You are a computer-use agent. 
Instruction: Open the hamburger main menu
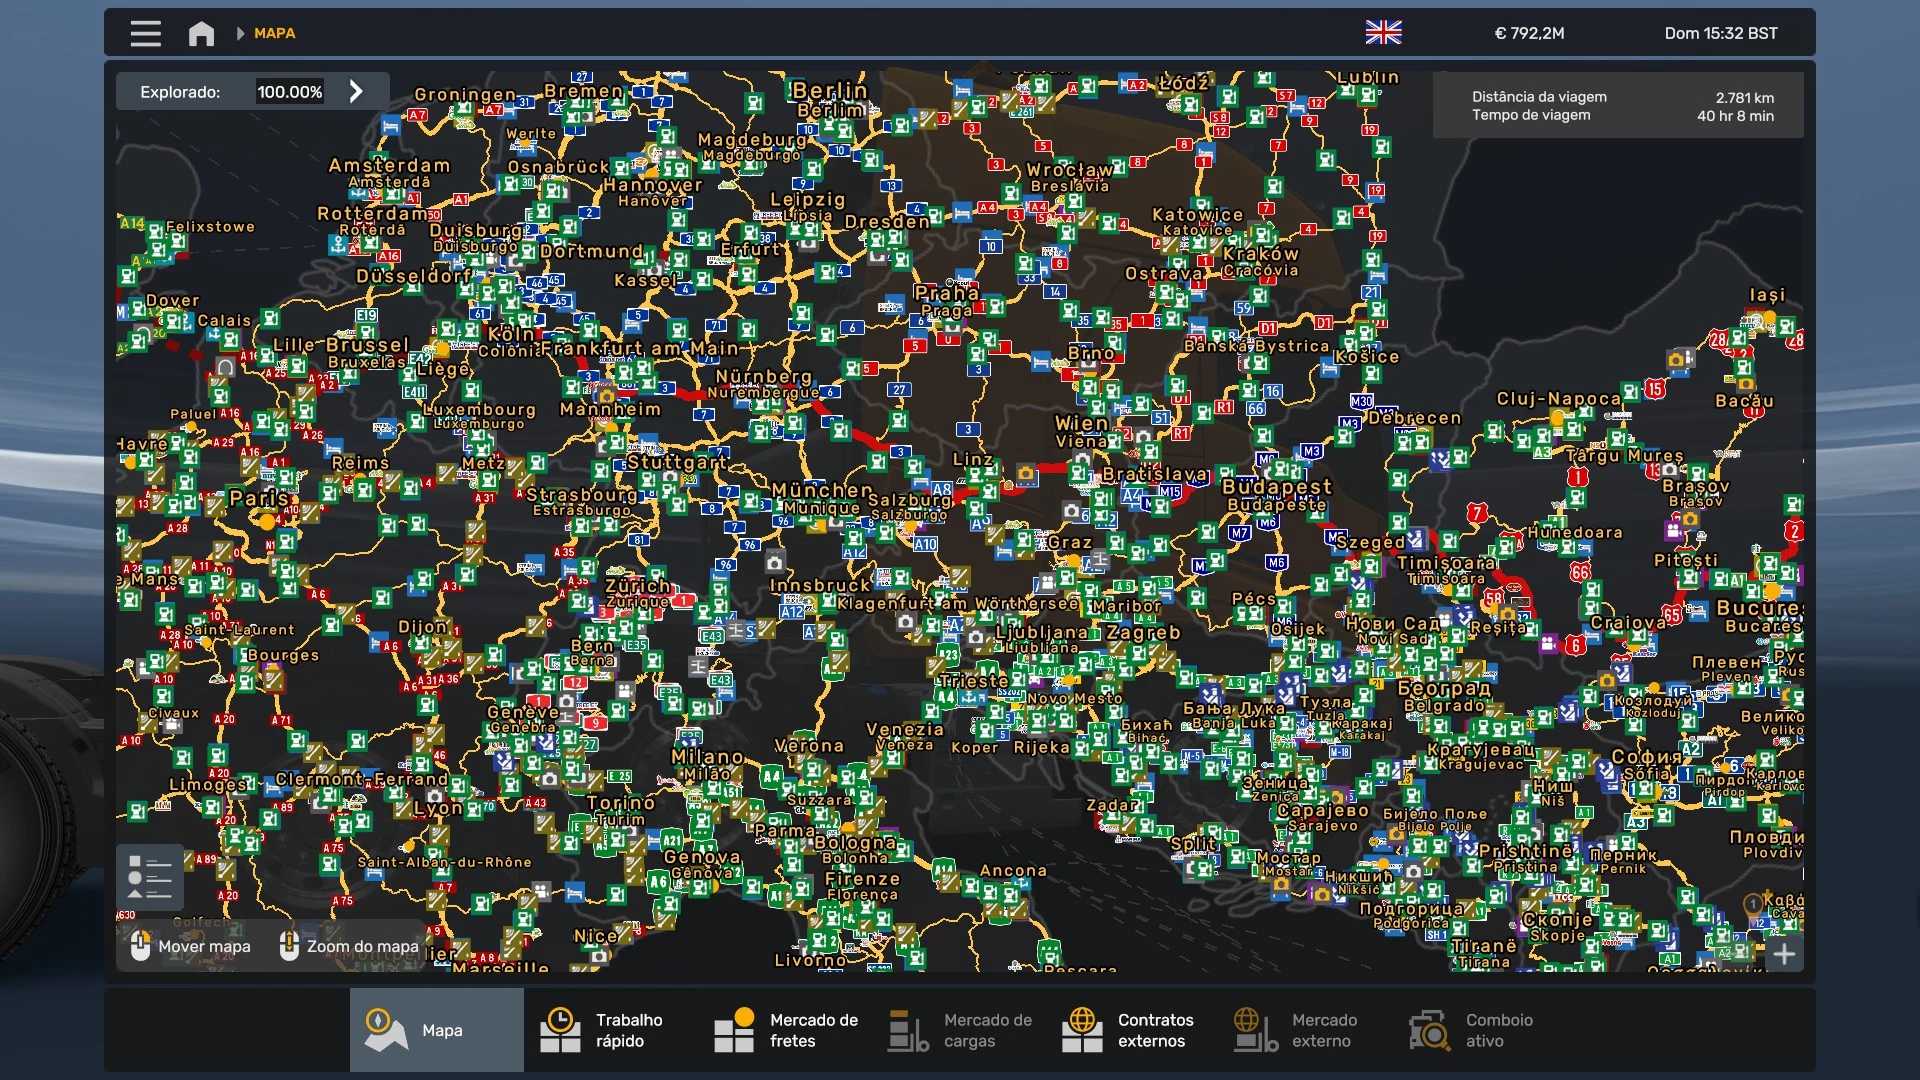(x=145, y=33)
